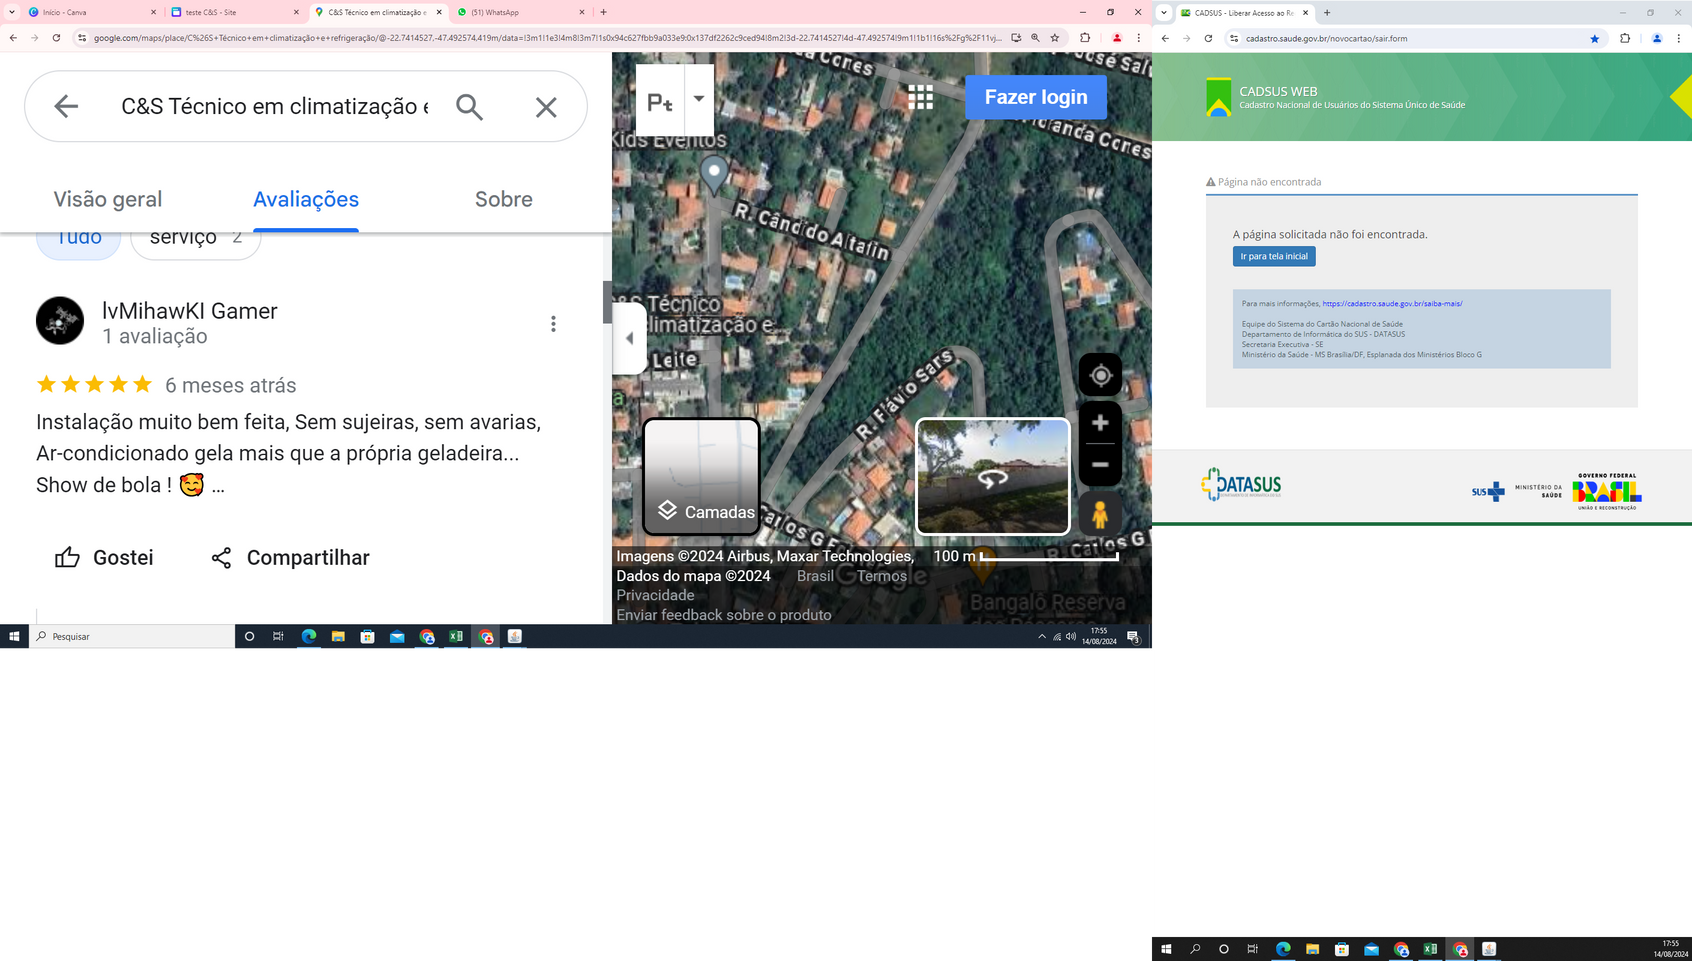The image size is (1692, 961).
Task: Open the review's three-dot options menu
Action: point(553,323)
